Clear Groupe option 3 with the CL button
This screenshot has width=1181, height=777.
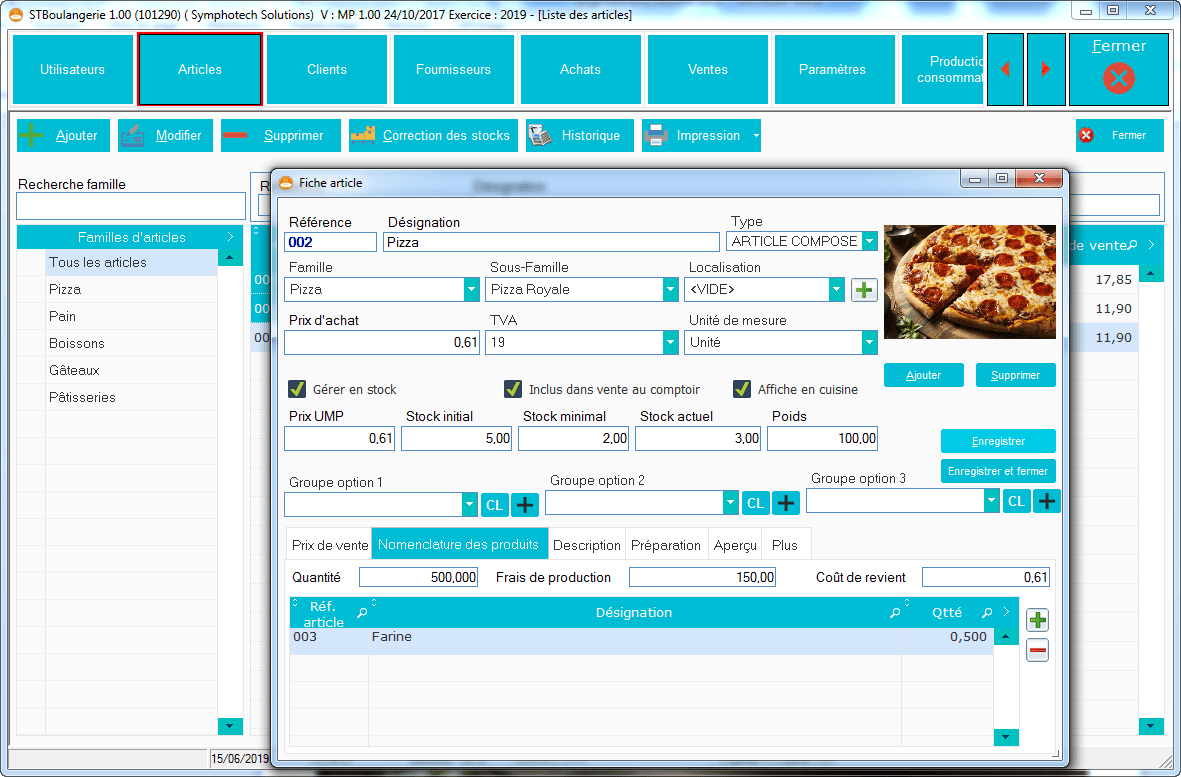[x=1016, y=501]
